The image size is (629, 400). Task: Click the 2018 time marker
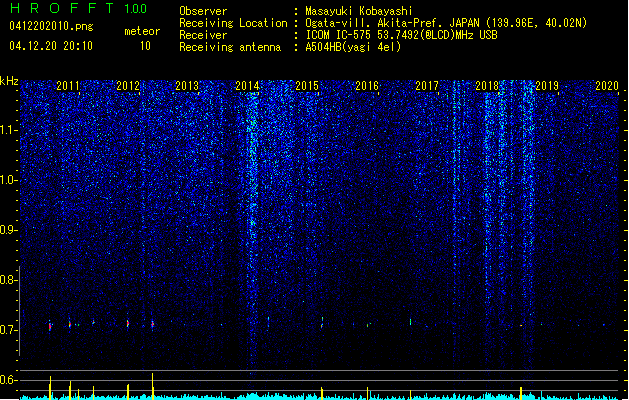[x=487, y=85]
